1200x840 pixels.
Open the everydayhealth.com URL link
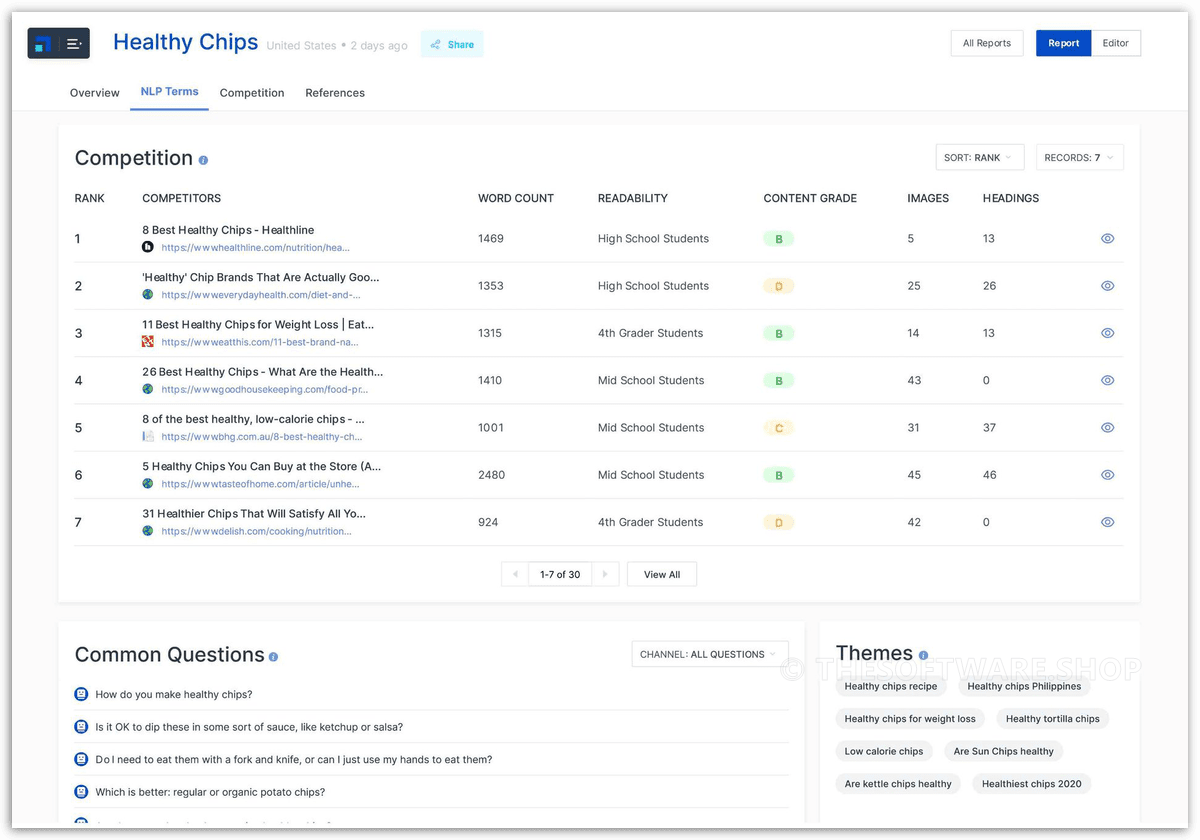[261, 295]
